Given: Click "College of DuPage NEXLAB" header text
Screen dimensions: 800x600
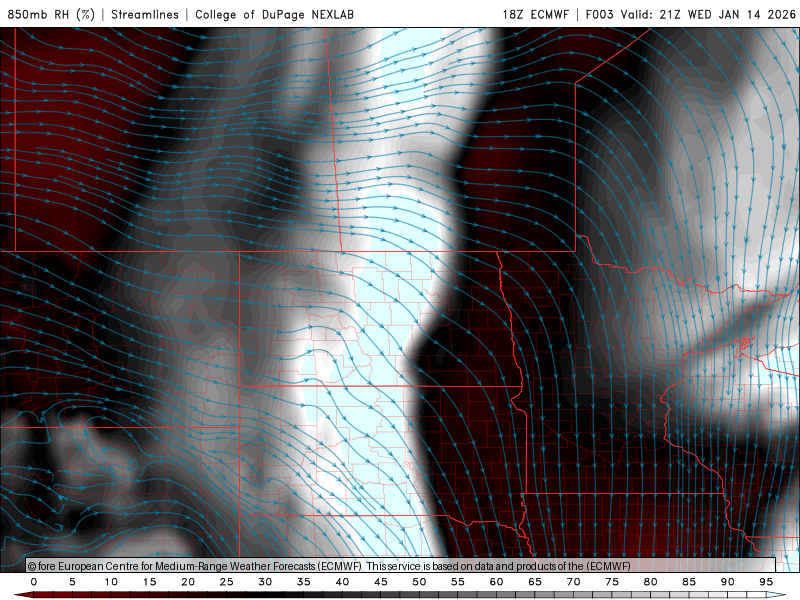Looking at the screenshot, I should (x=274, y=14).
